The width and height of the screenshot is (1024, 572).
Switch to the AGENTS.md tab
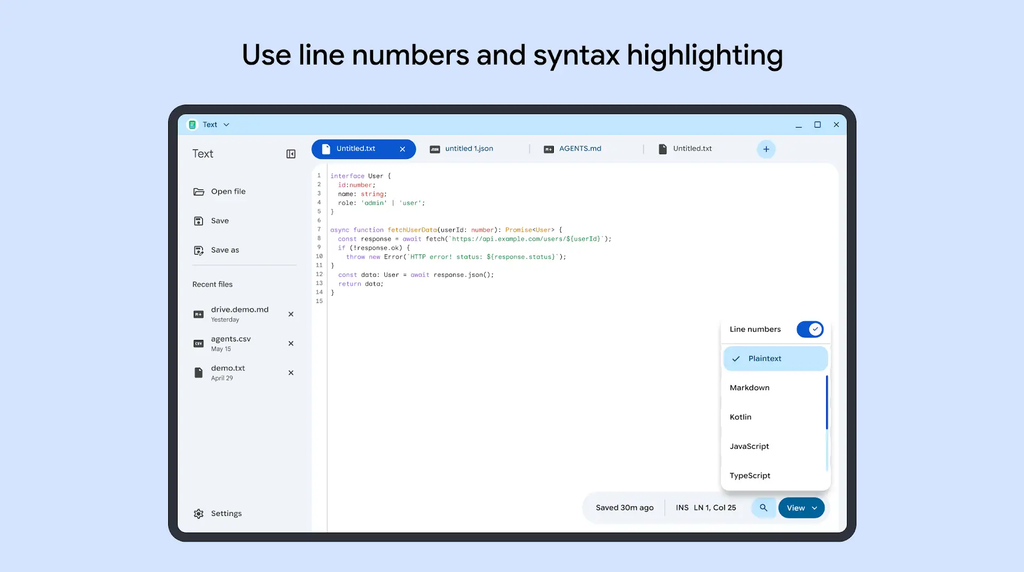[x=580, y=150]
